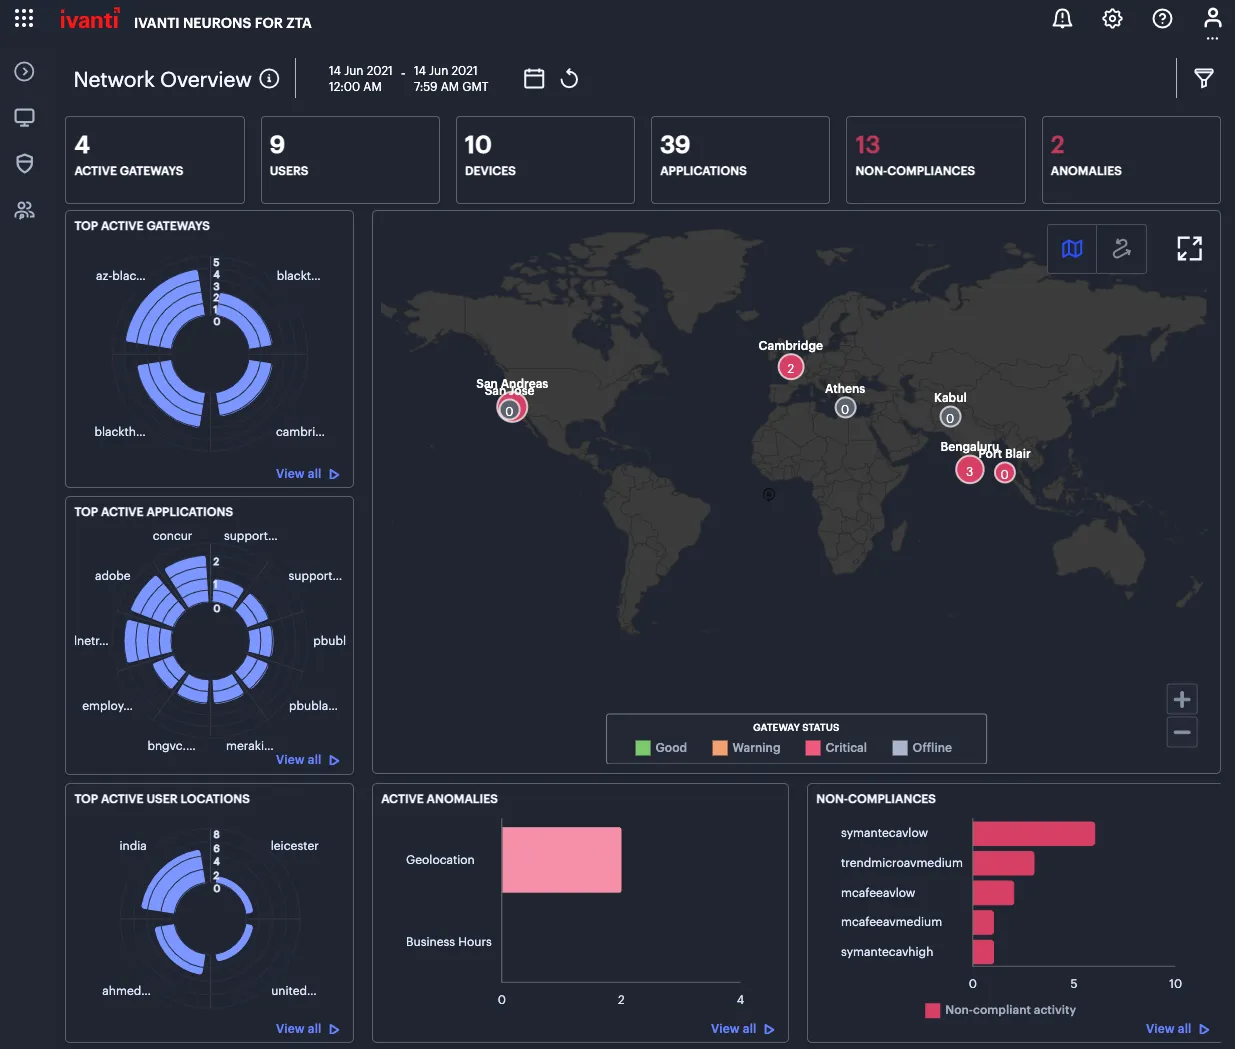The image size is (1235, 1049).
Task: Click the Athens gateway marker
Action: pos(845,408)
